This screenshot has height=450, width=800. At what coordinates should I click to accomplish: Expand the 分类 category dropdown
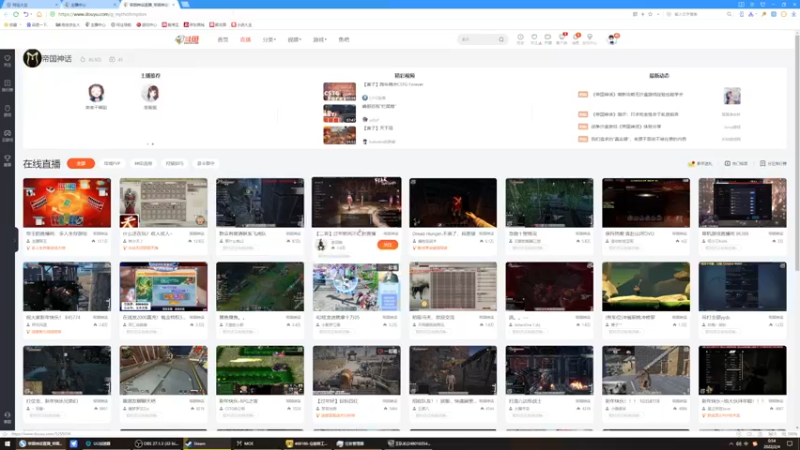pos(269,40)
